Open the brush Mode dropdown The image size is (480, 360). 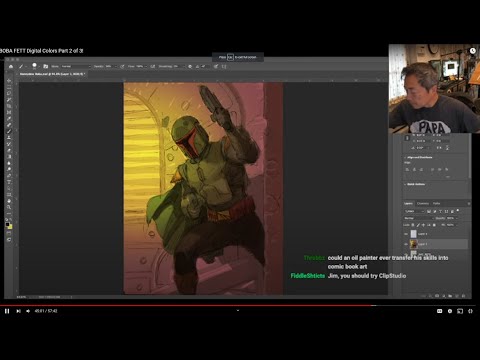(76, 66)
